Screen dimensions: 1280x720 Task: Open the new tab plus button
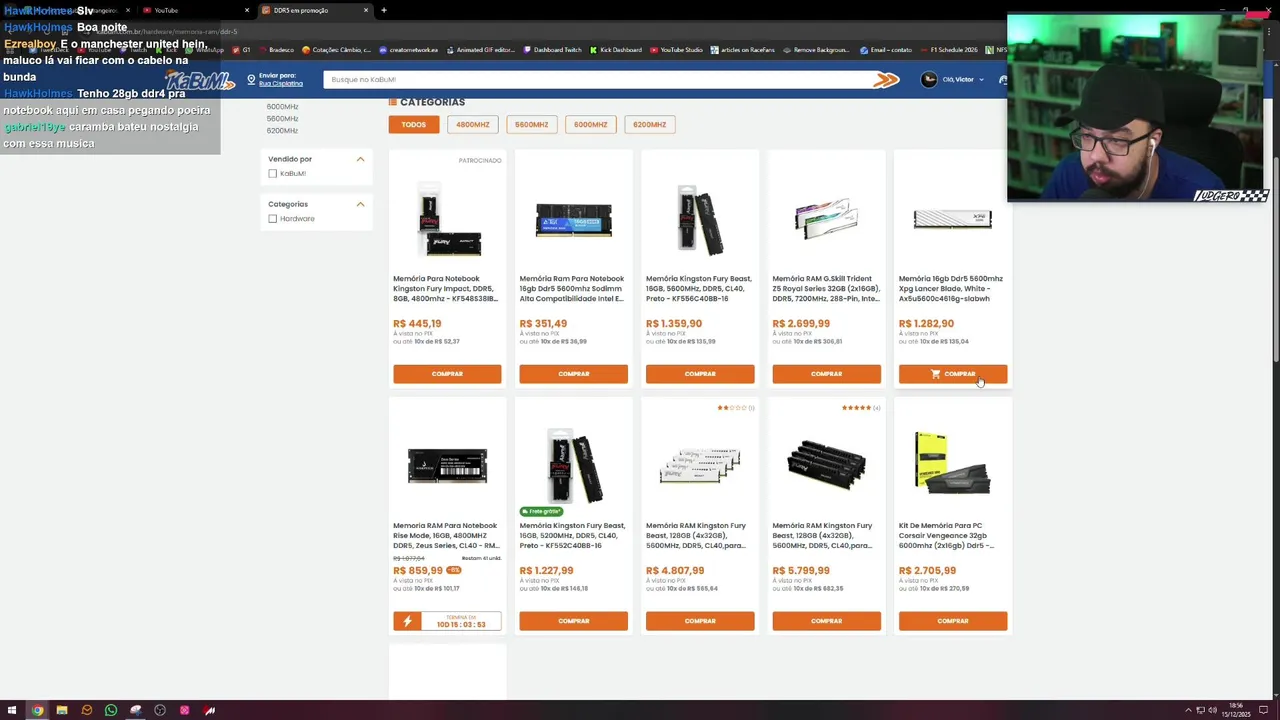[383, 10]
